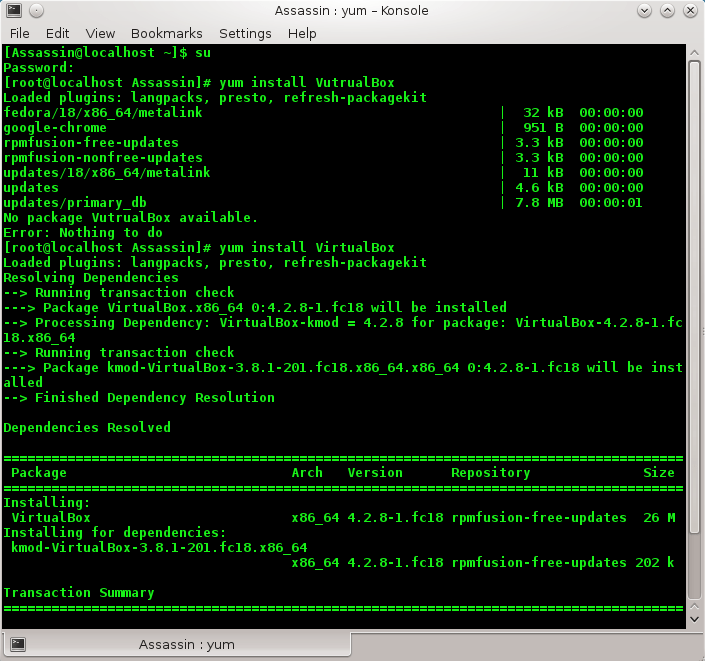Click the 'Dependencies Resolved' line
Image resolution: width=705 pixels, height=661 pixels.
pyautogui.click(x=87, y=428)
